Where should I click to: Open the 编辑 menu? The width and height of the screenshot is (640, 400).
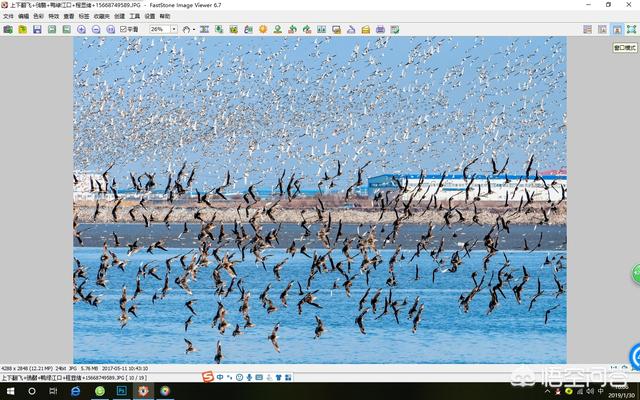point(23,16)
